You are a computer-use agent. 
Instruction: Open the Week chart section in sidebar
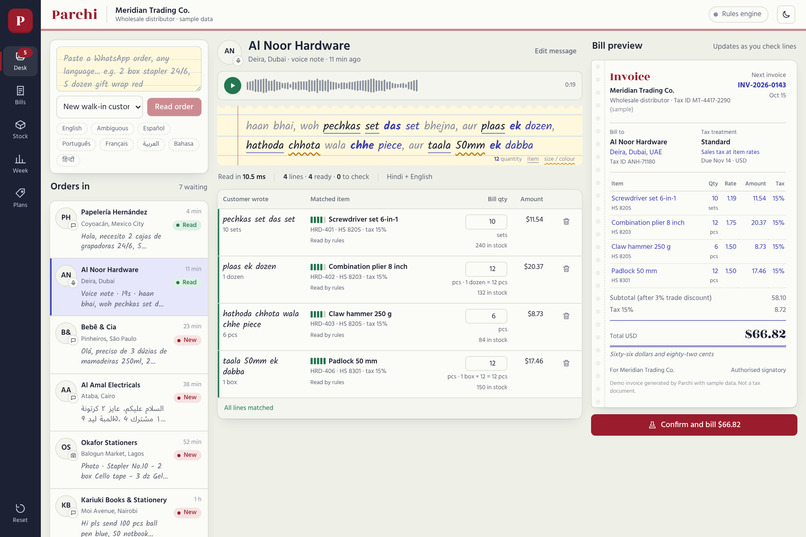20,163
